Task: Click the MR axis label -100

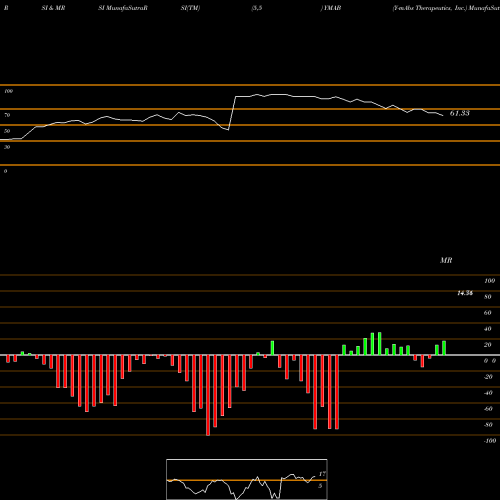Action: tap(490, 441)
